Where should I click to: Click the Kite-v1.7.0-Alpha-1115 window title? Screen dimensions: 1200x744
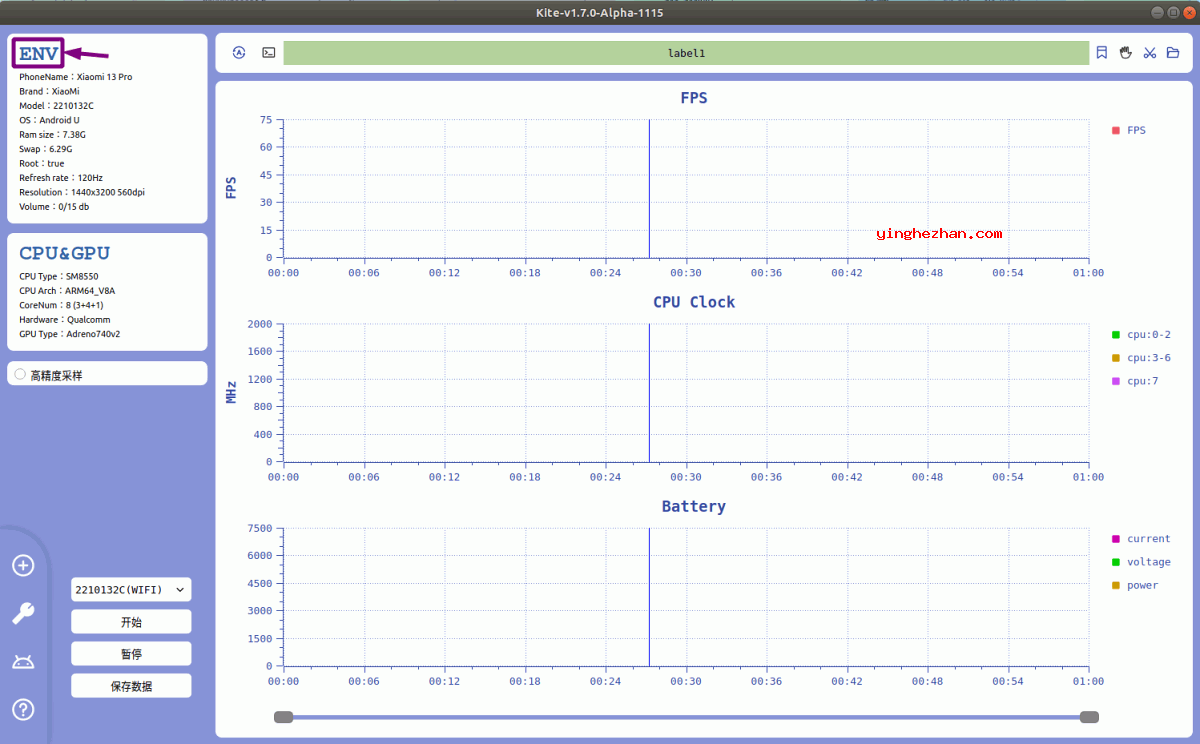[x=600, y=12]
